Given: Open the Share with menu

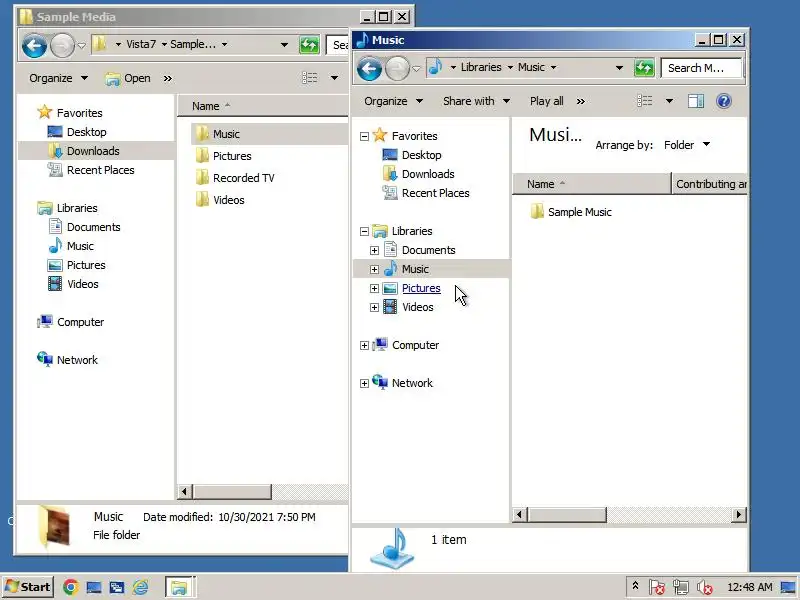Looking at the screenshot, I should tap(476, 101).
